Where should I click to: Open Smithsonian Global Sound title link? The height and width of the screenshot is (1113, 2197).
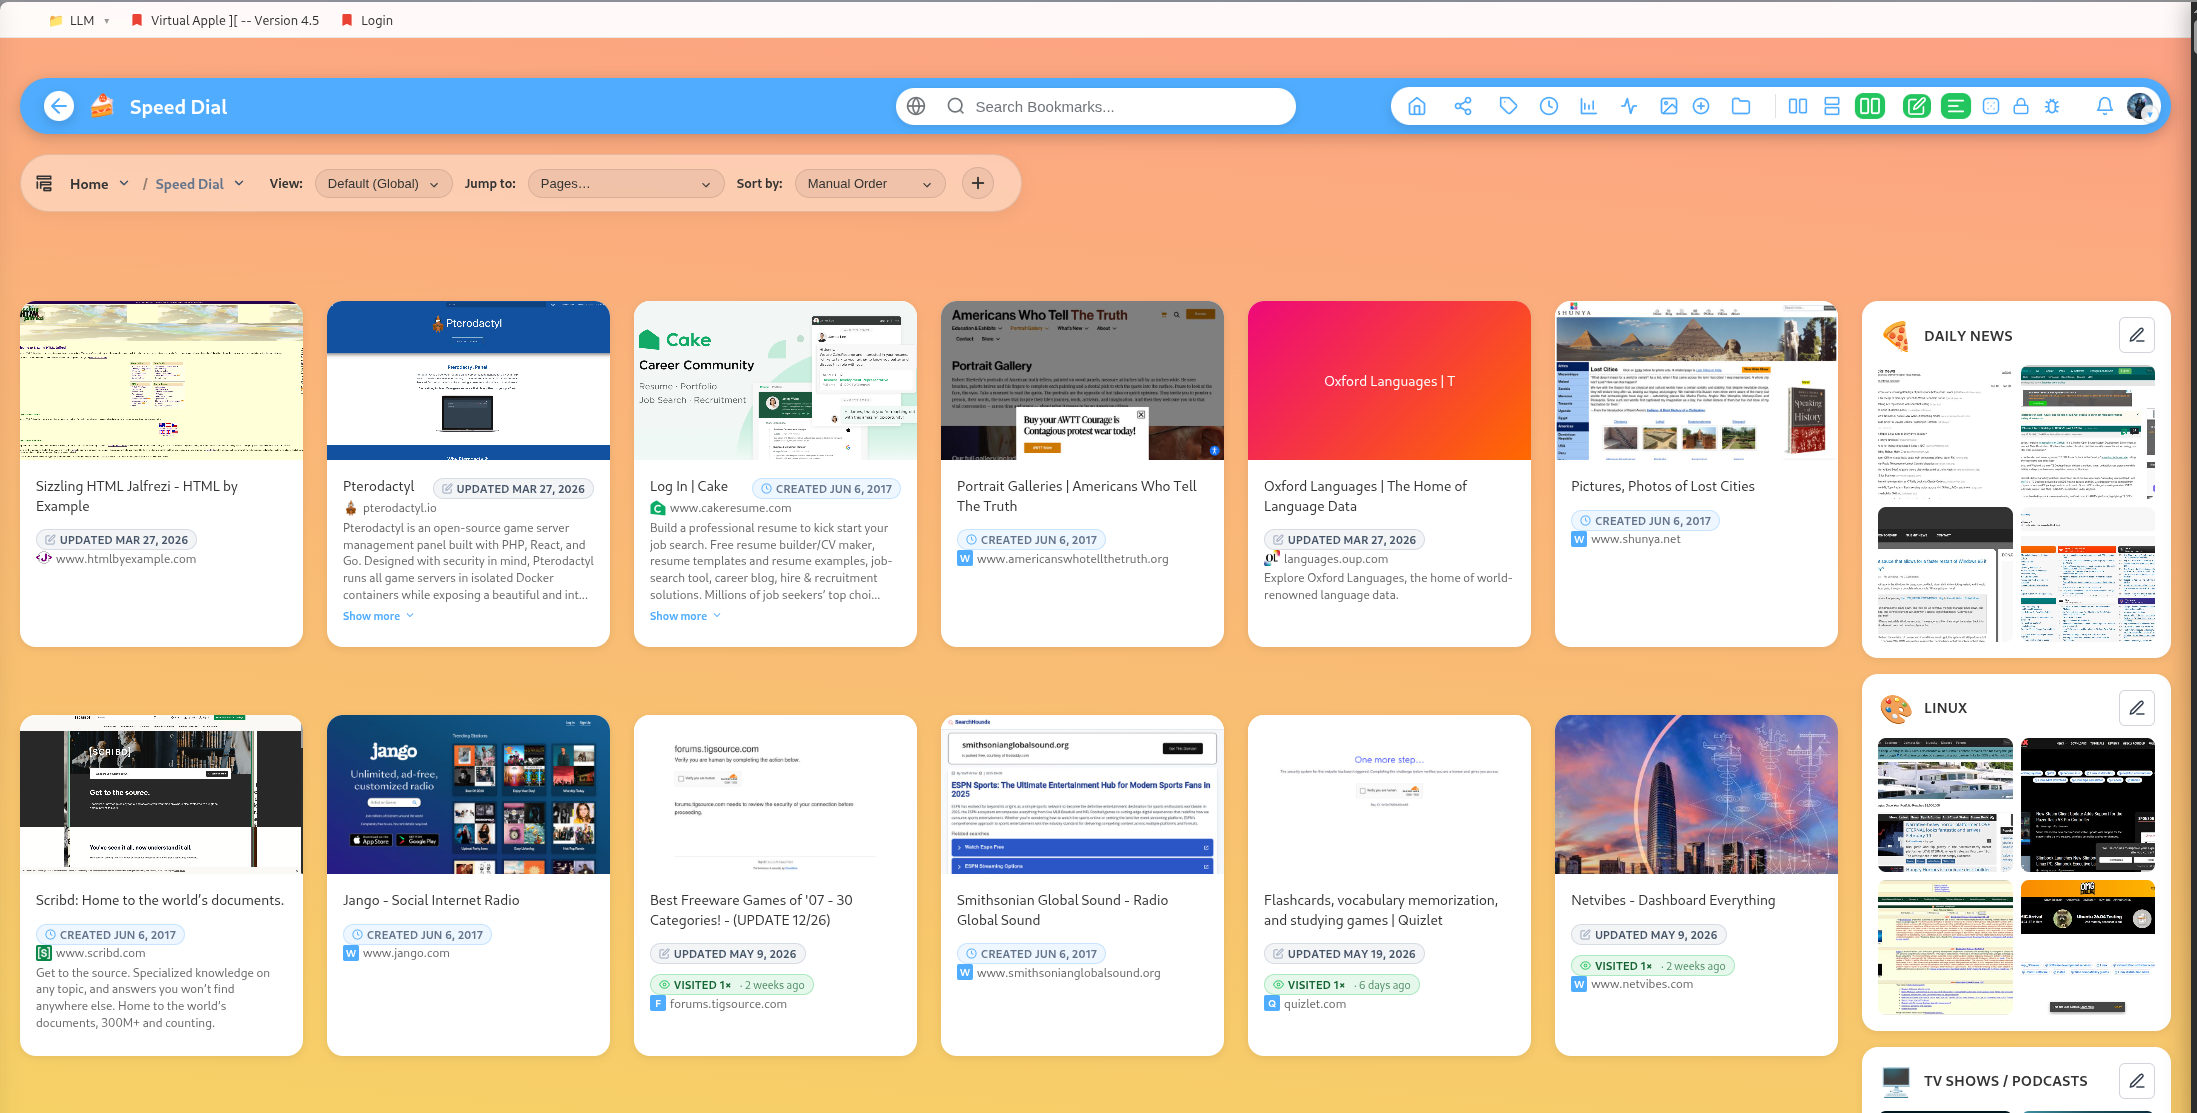click(x=1062, y=910)
